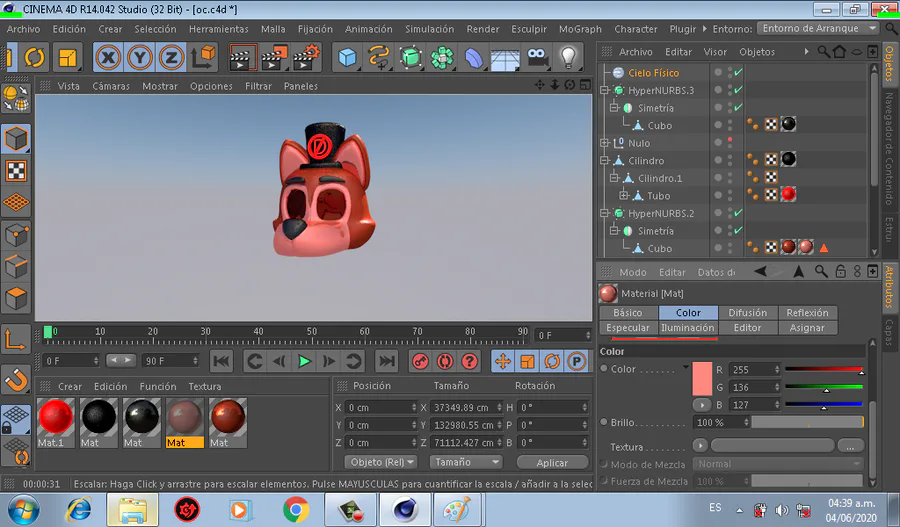Open the Simulación menu

pyautogui.click(x=429, y=29)
